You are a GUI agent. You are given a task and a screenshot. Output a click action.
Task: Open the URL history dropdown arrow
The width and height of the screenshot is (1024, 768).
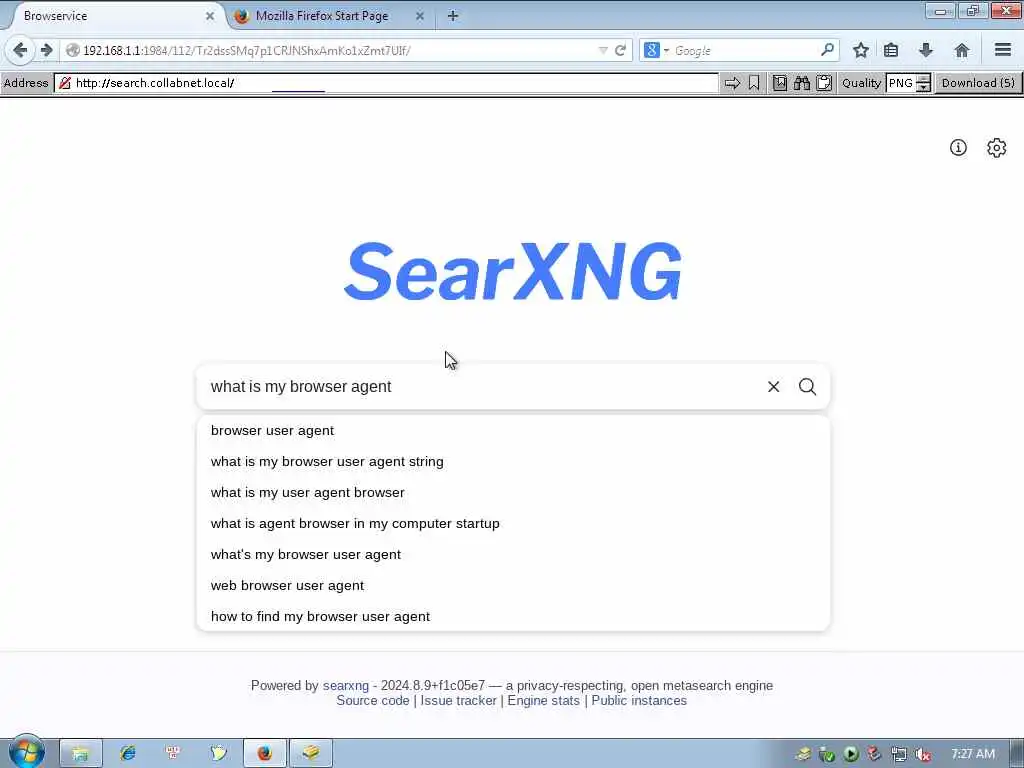coord(603,50)
